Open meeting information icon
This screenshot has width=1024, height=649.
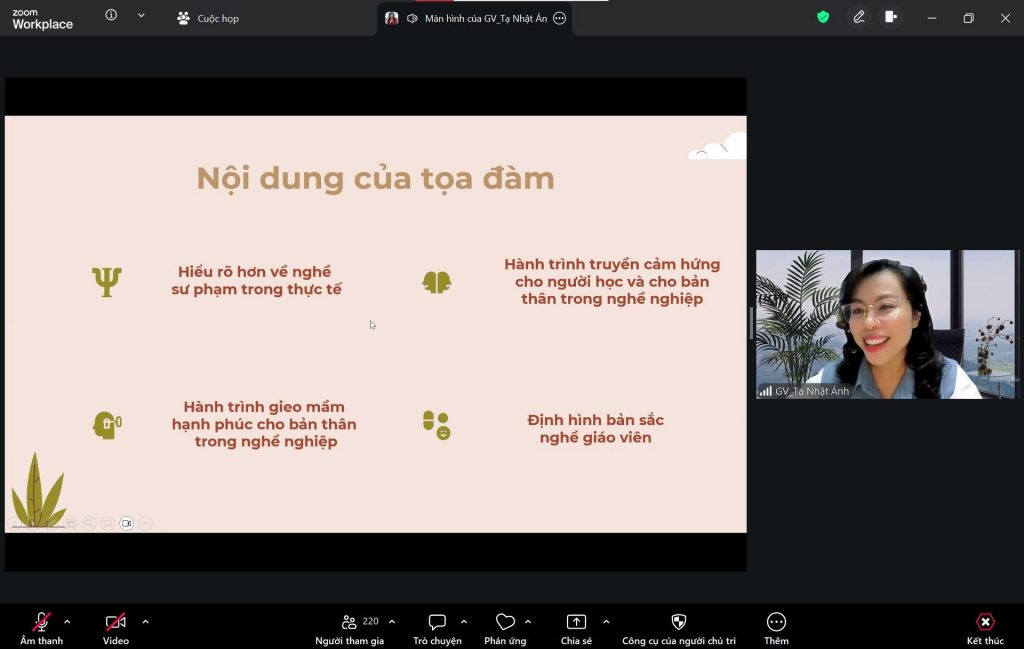[x=111, y=16]
